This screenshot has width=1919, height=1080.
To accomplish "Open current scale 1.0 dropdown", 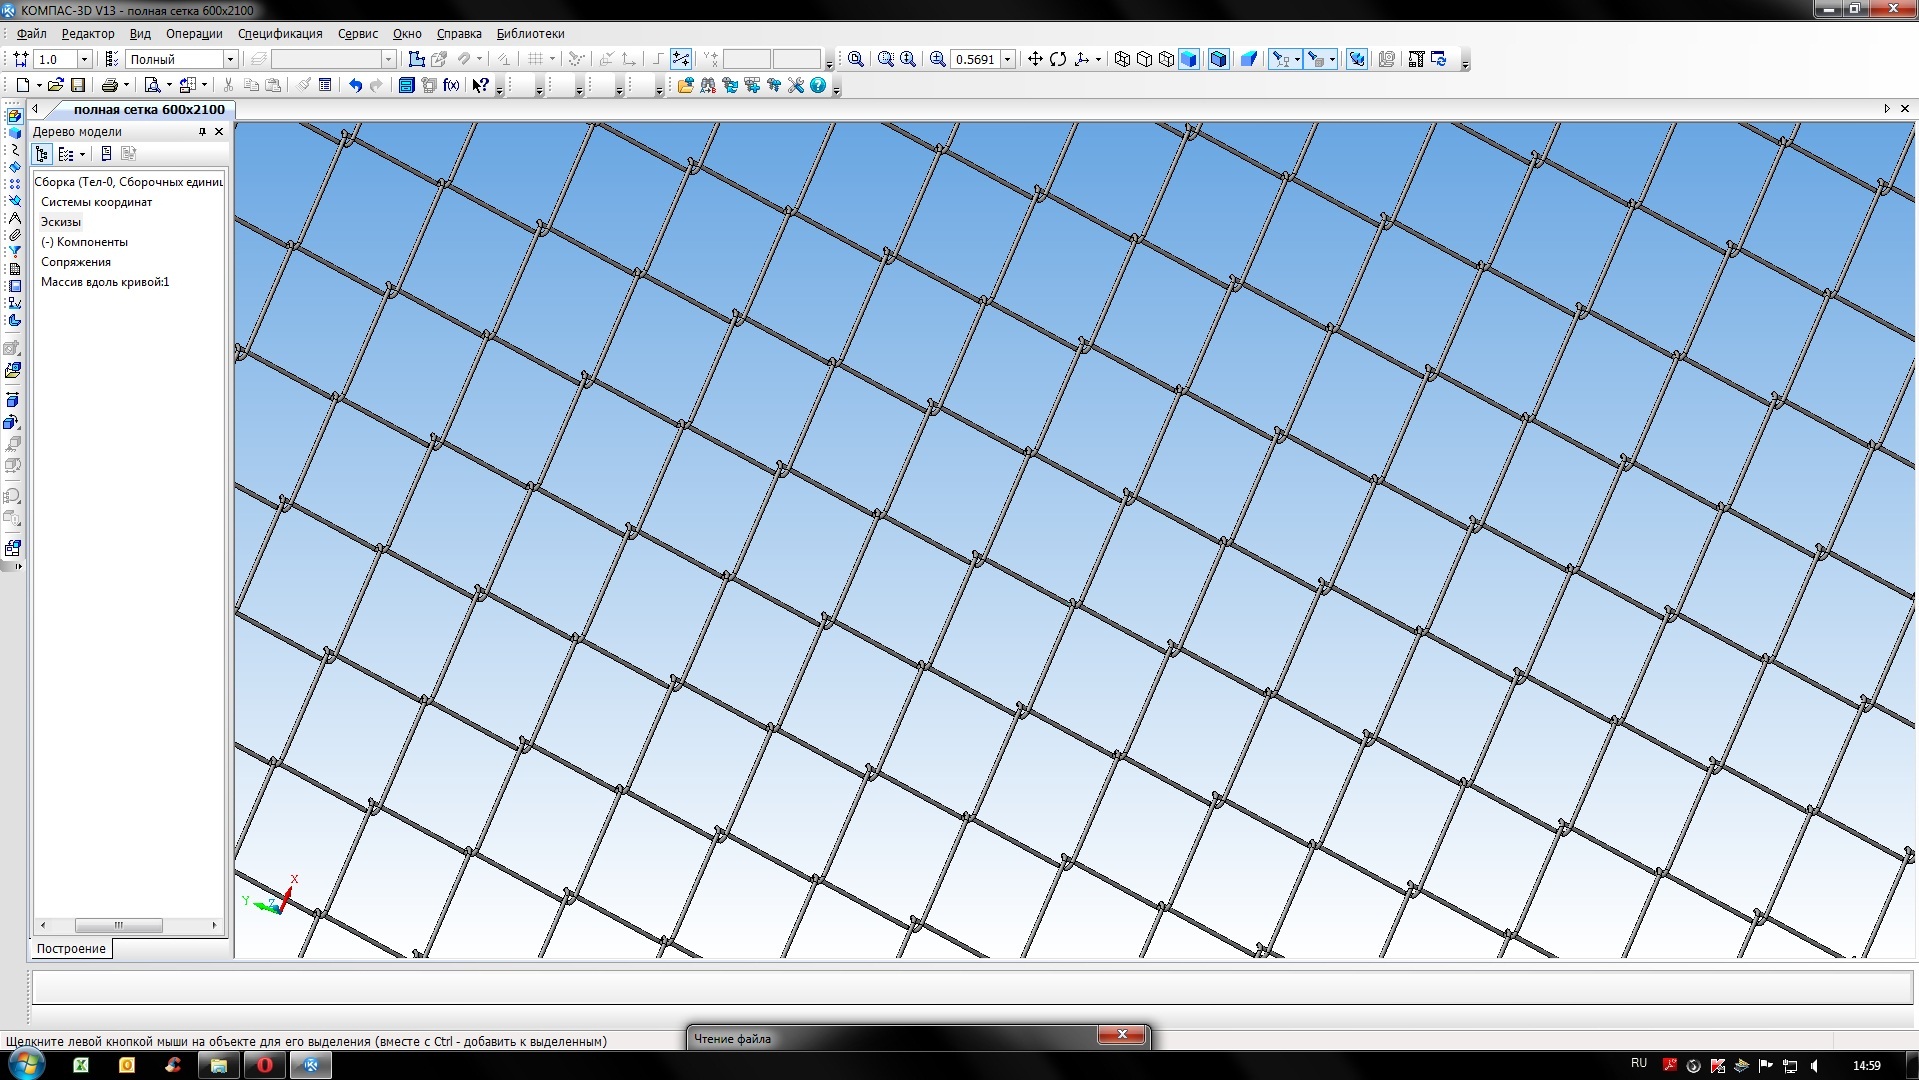I will [84, 59].
